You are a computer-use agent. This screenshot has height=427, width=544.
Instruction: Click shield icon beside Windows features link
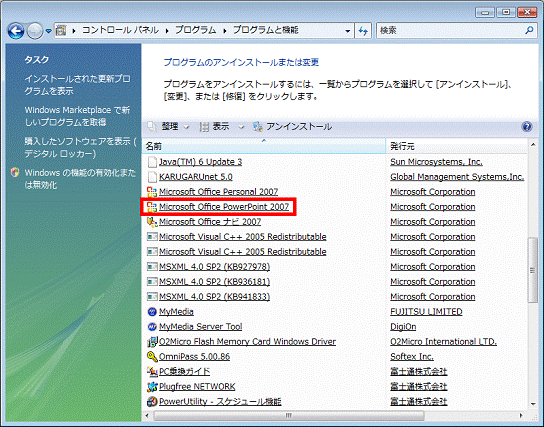[x=15, y=172]
